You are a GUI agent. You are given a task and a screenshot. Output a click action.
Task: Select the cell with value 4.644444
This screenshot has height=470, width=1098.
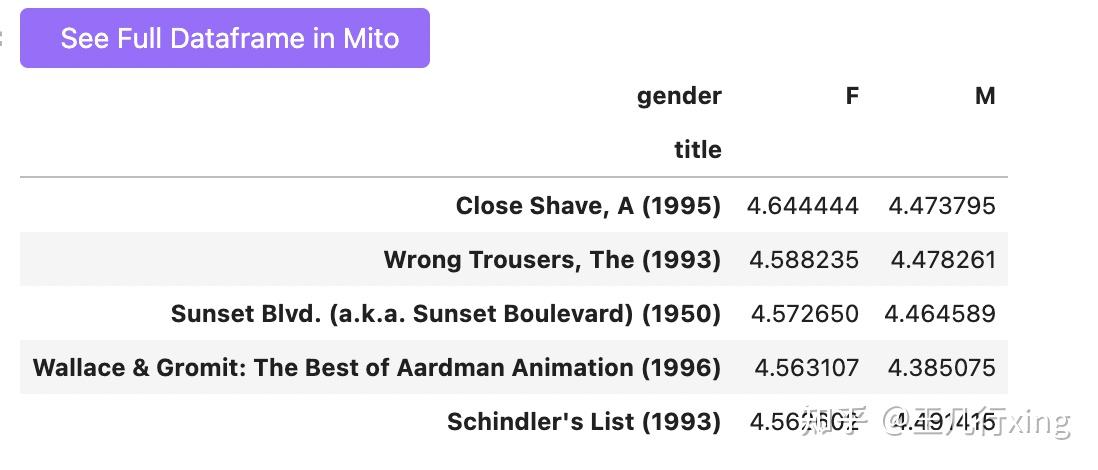click(802, 206)
